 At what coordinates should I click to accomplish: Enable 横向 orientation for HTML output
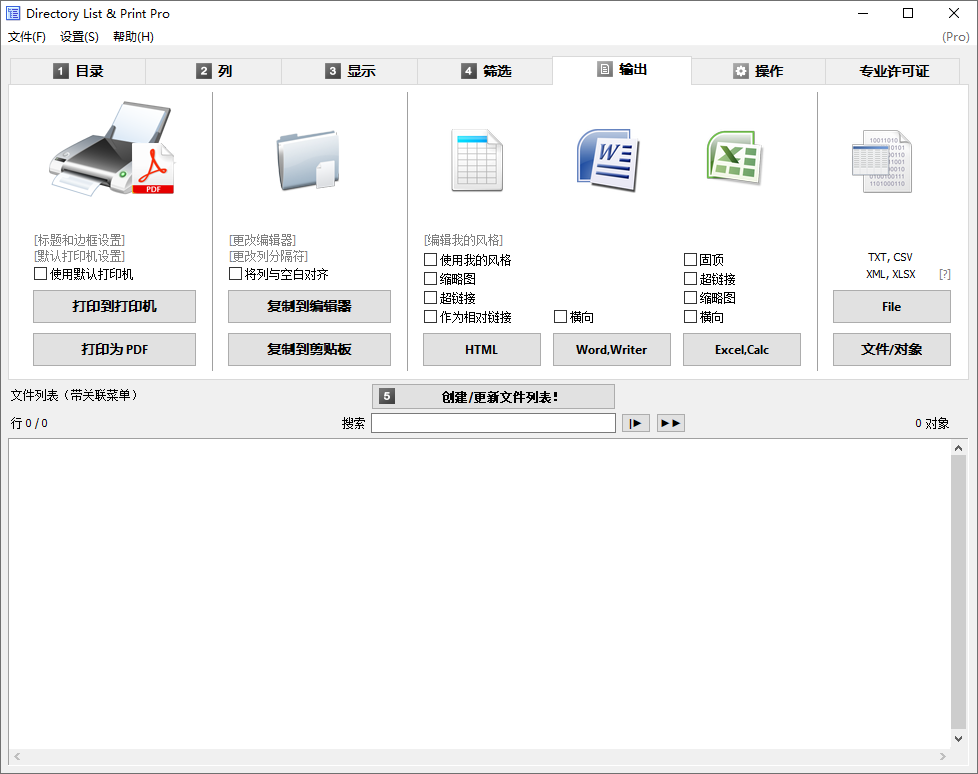(x=561, y=317)
